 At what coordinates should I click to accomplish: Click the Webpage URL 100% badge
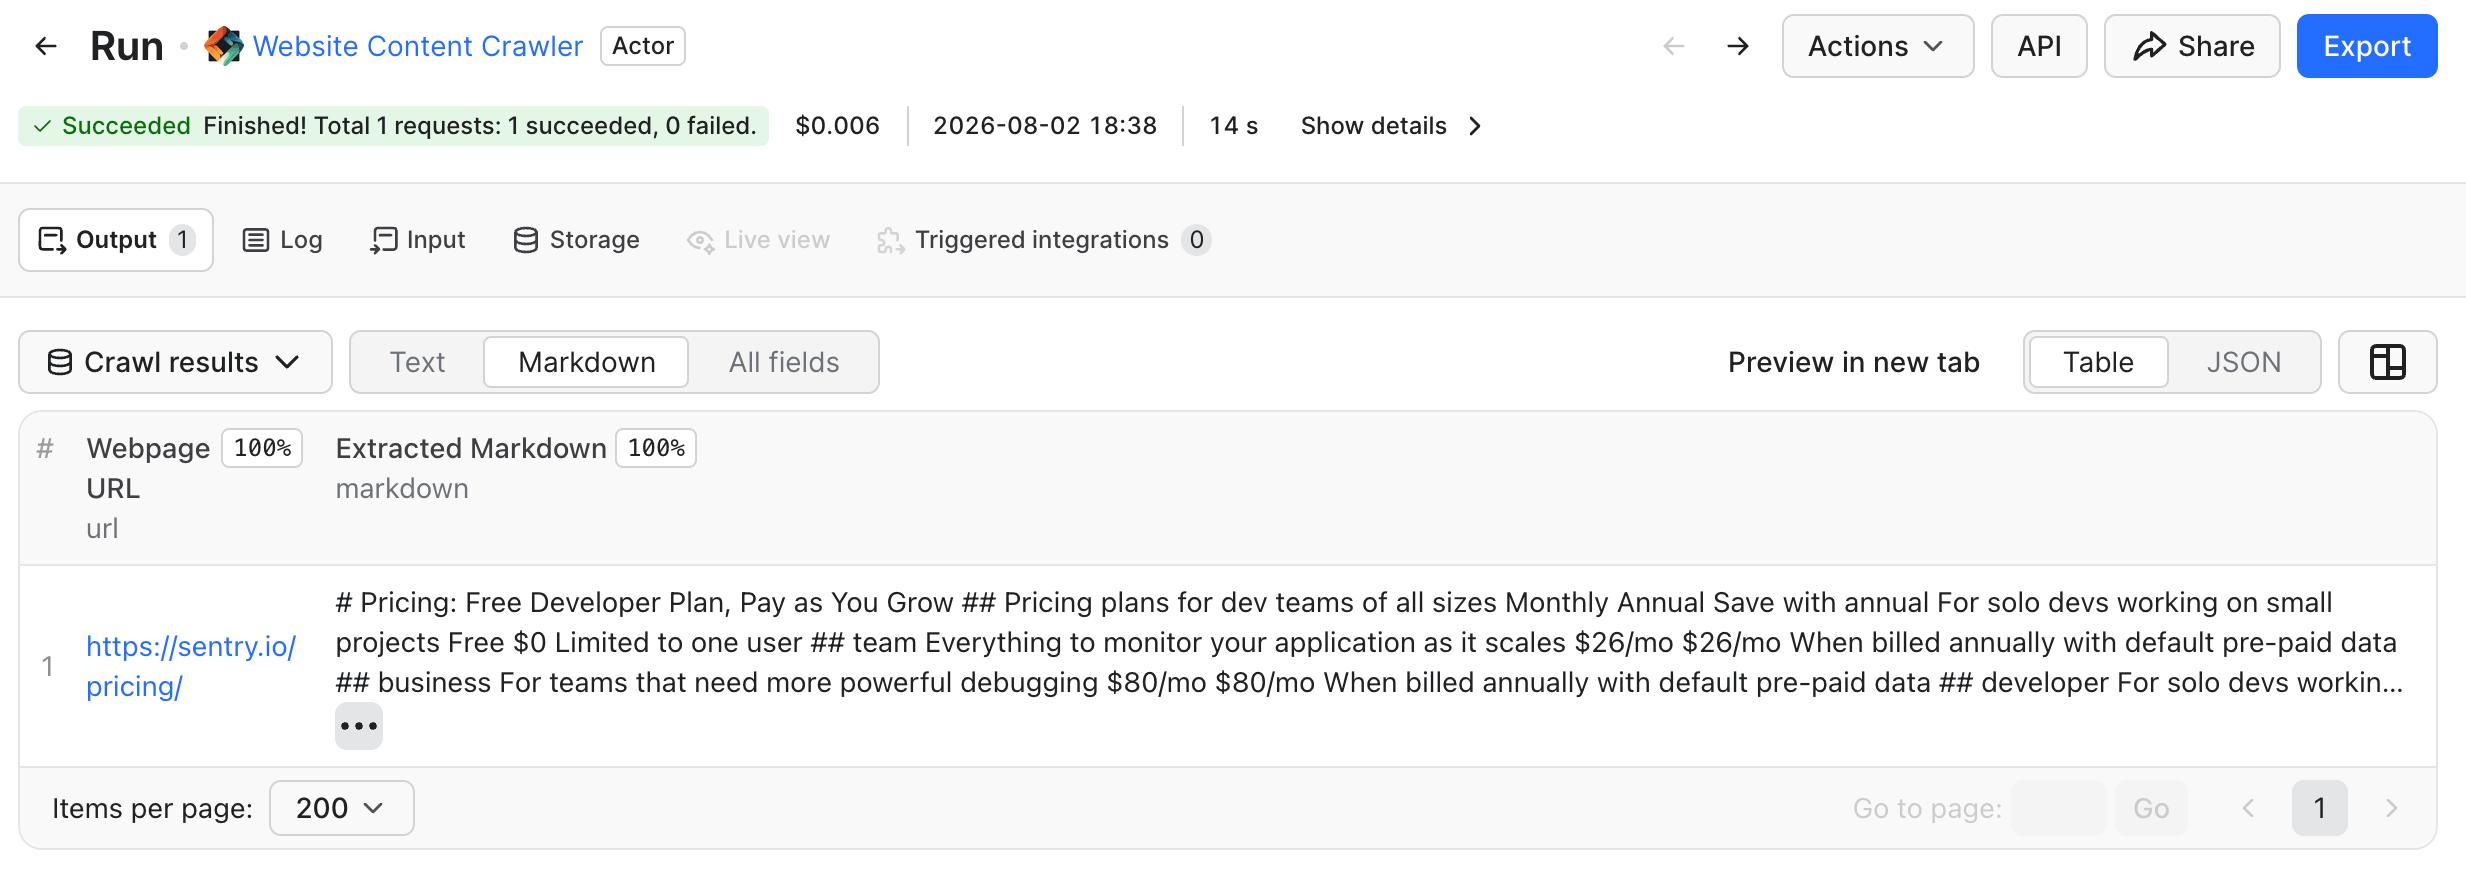pyautogui.click(x=262, y=448)
